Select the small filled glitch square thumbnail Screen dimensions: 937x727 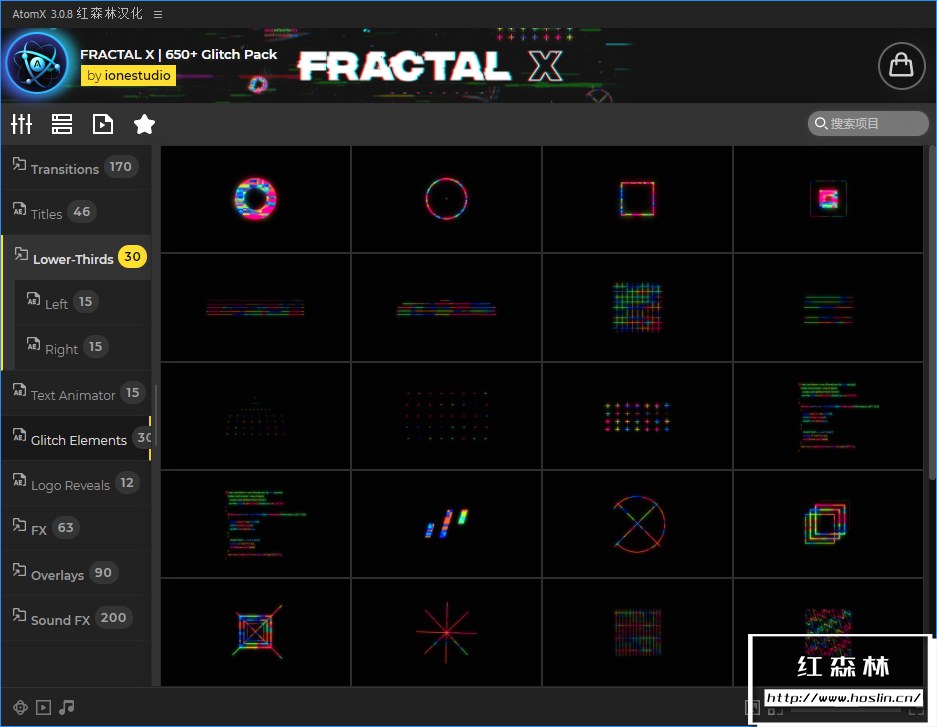828,199
